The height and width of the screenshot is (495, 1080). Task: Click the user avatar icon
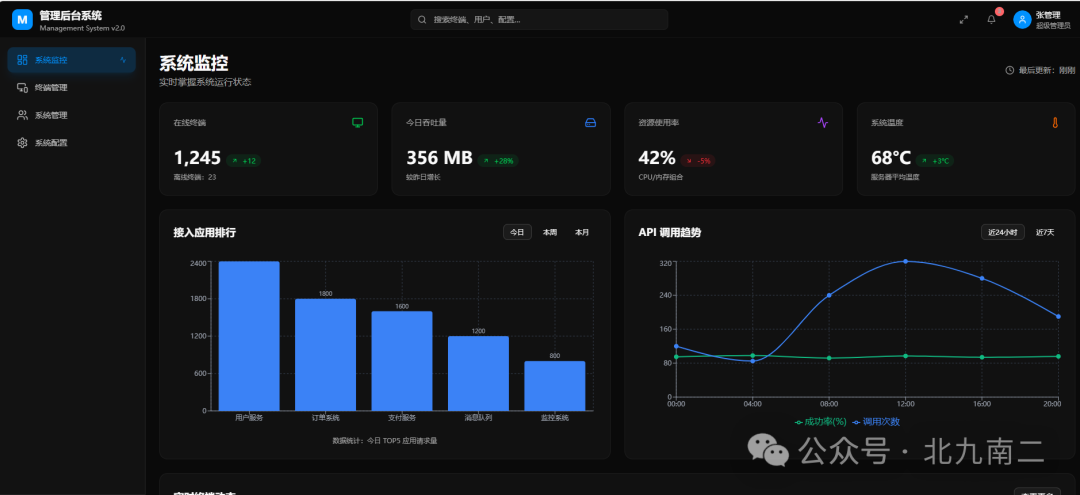1022,20
